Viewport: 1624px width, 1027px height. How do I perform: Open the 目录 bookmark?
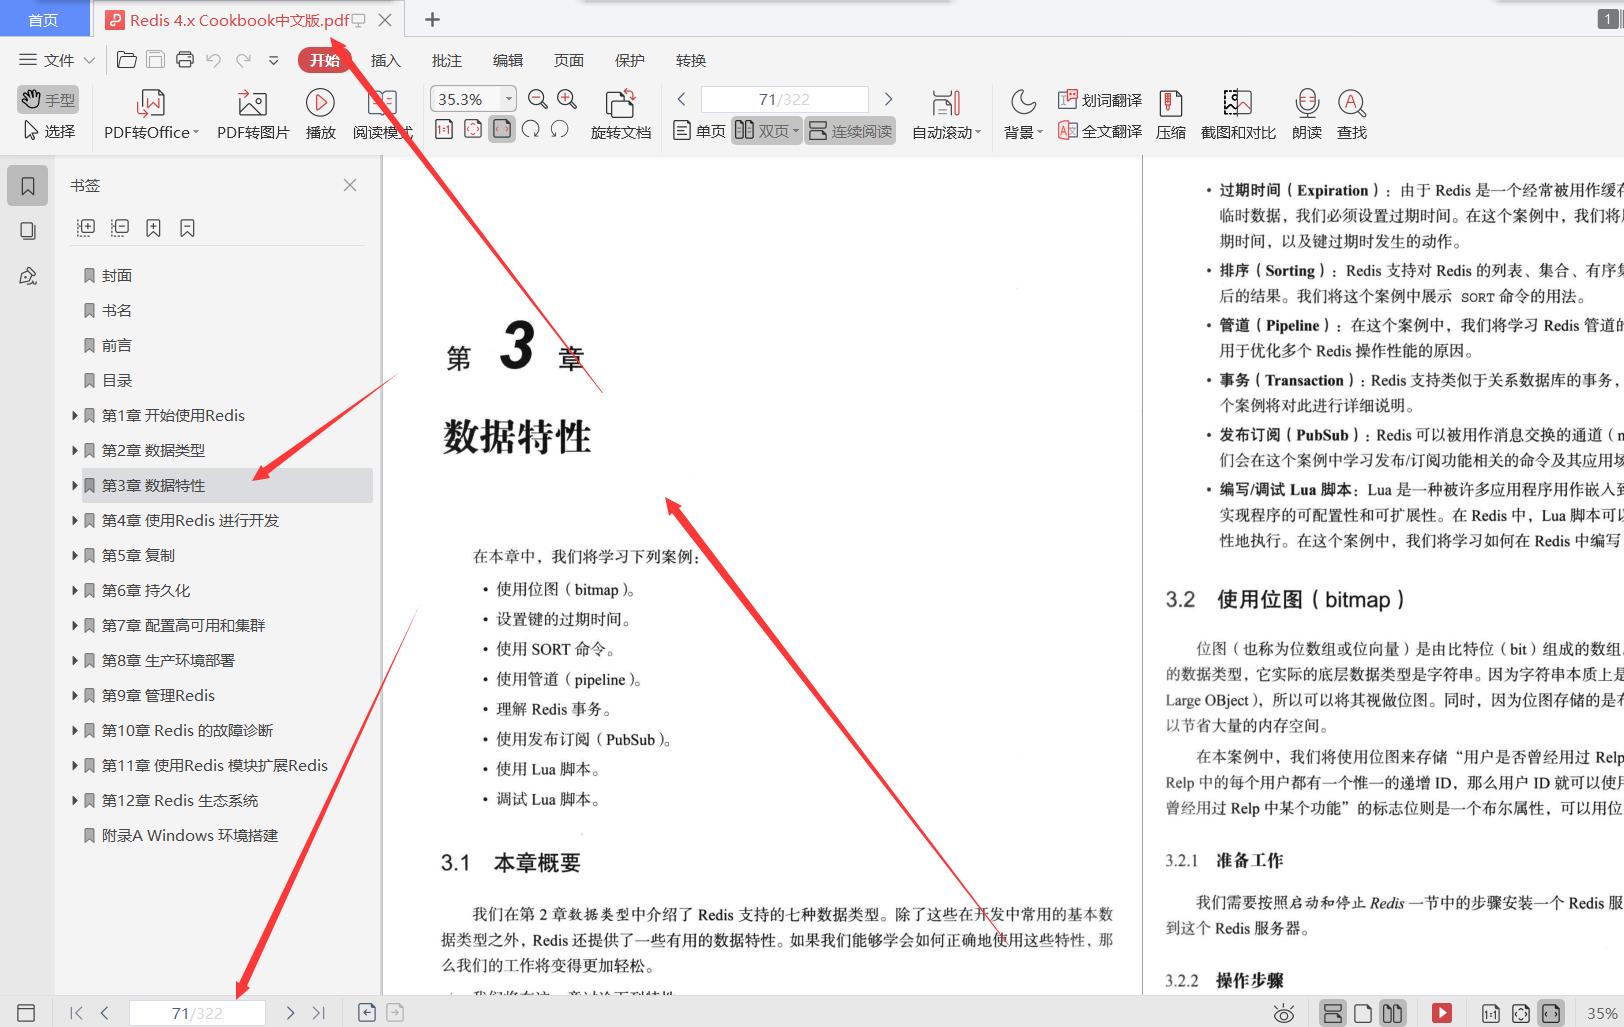[x=117, y=380]
